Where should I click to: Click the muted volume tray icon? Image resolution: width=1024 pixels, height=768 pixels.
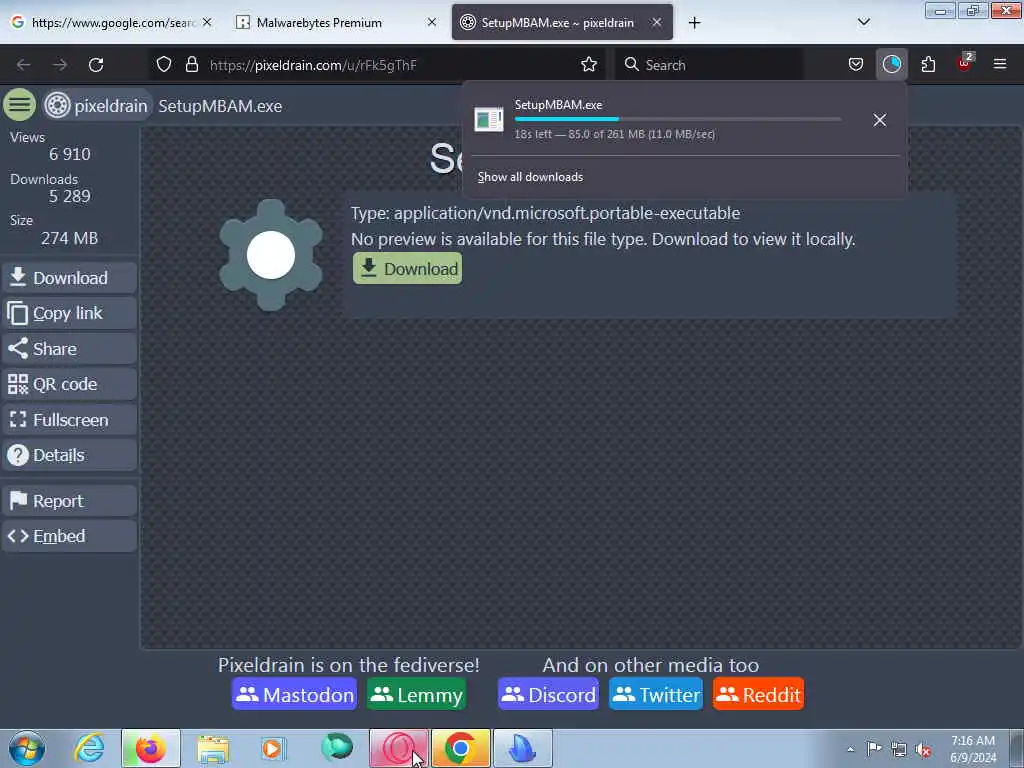coord(923,749)
